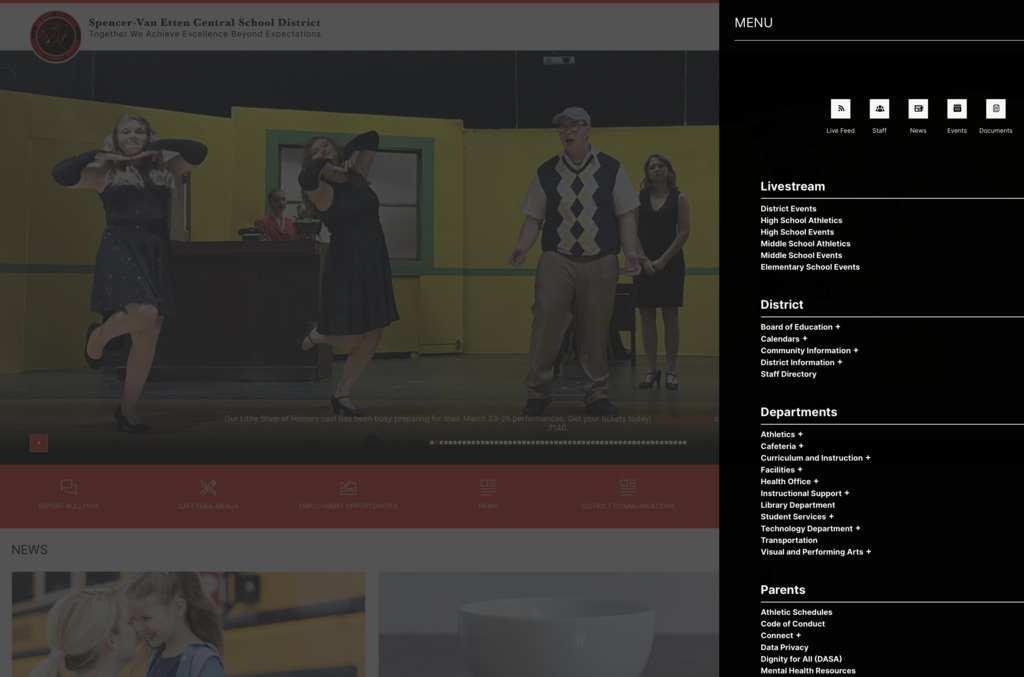Open news thumbnail with mother and child

pyautogui.click(x=188, y=624)
